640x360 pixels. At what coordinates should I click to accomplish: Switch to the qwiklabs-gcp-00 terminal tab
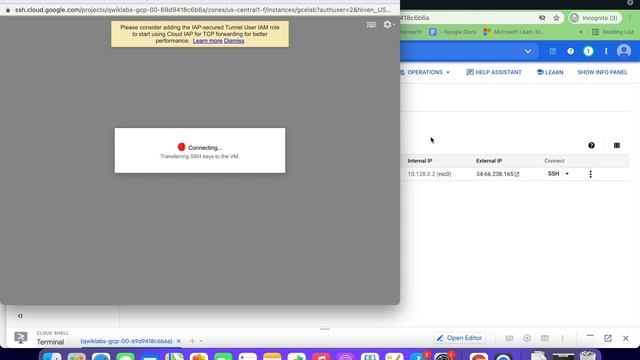126,341
